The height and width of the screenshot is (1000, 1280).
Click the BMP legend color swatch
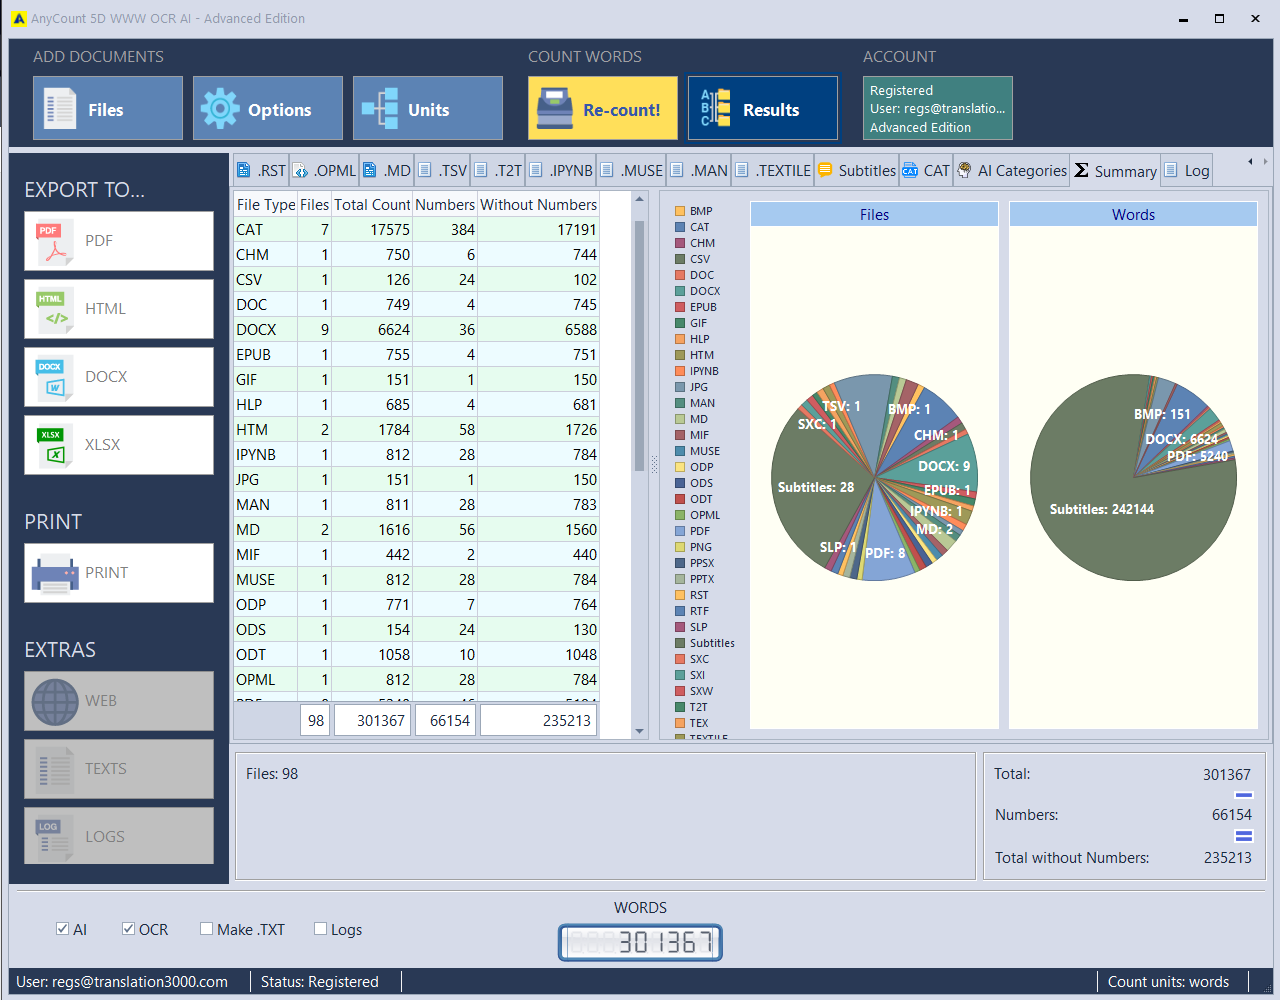coord(680,211)
